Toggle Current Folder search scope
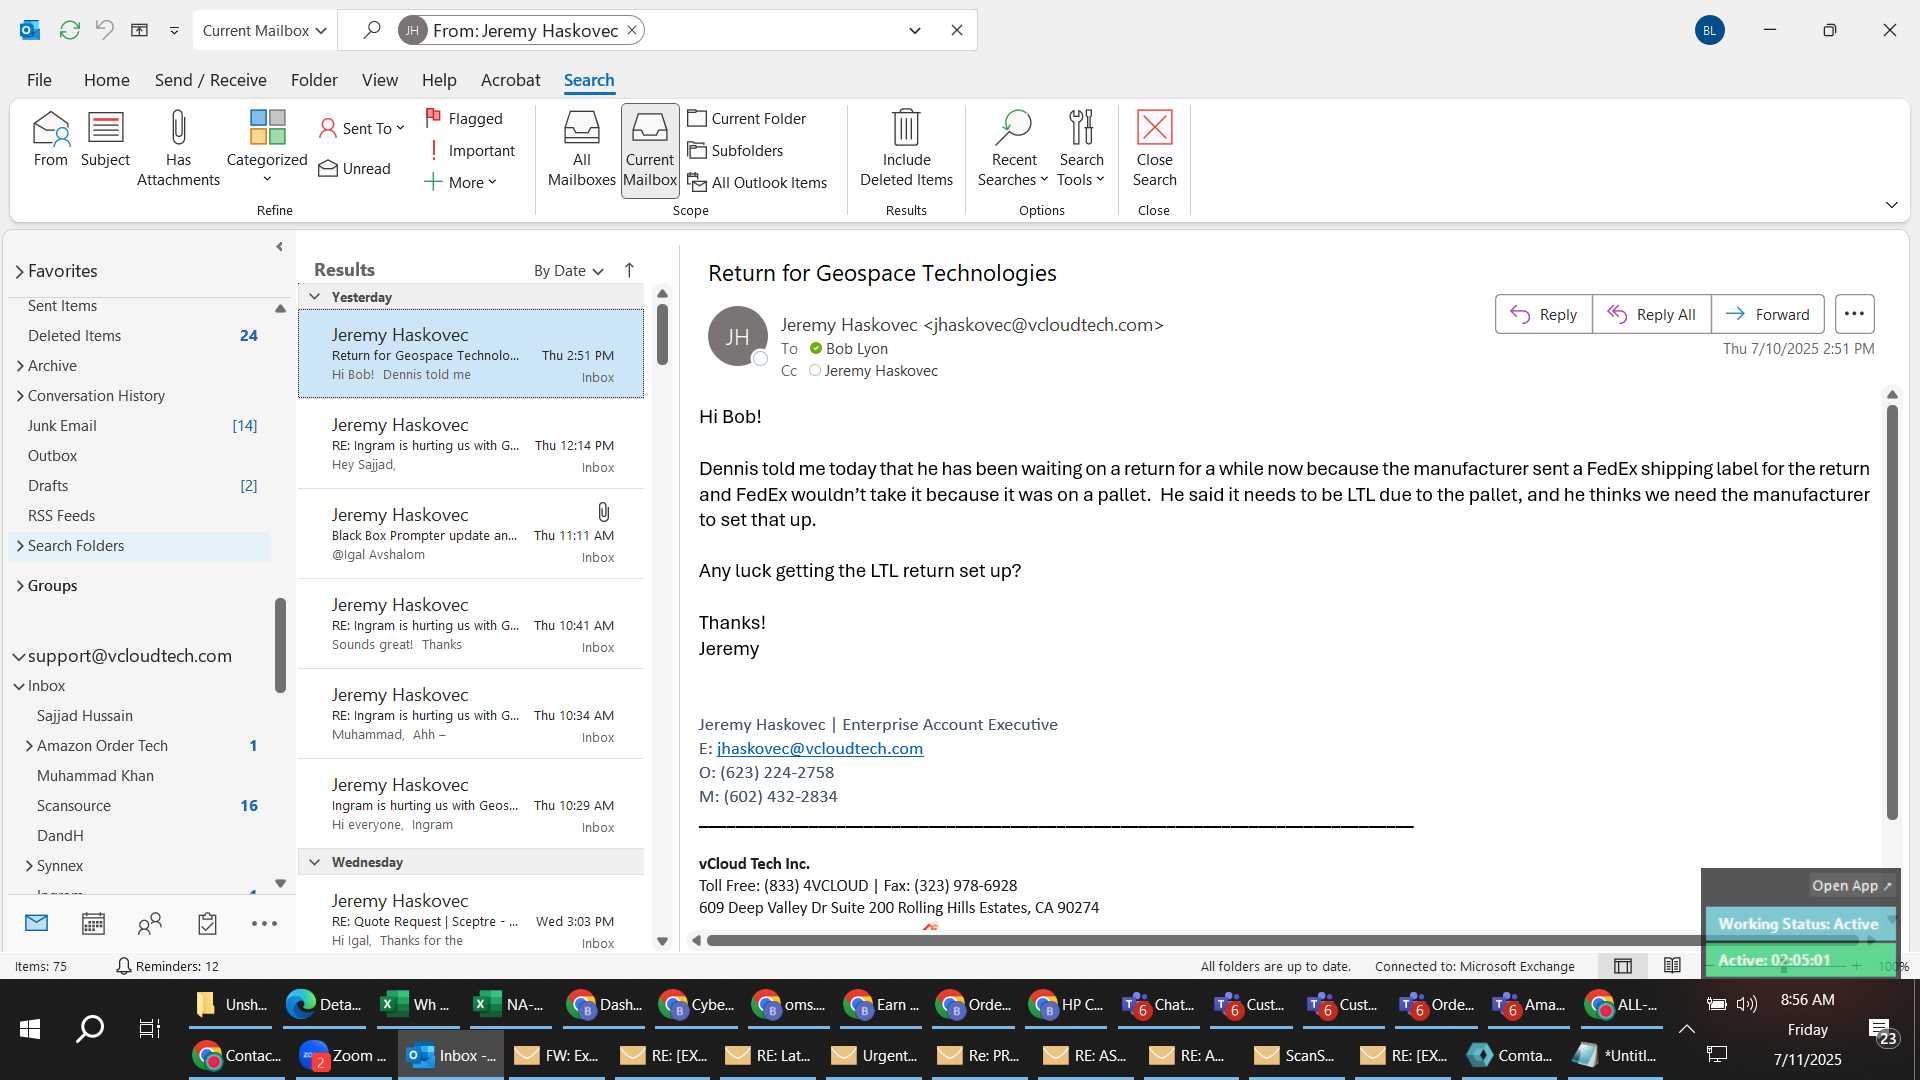Image resolution: width=1920 pixels, height=1080 pixels. click(x=747, y=118)
